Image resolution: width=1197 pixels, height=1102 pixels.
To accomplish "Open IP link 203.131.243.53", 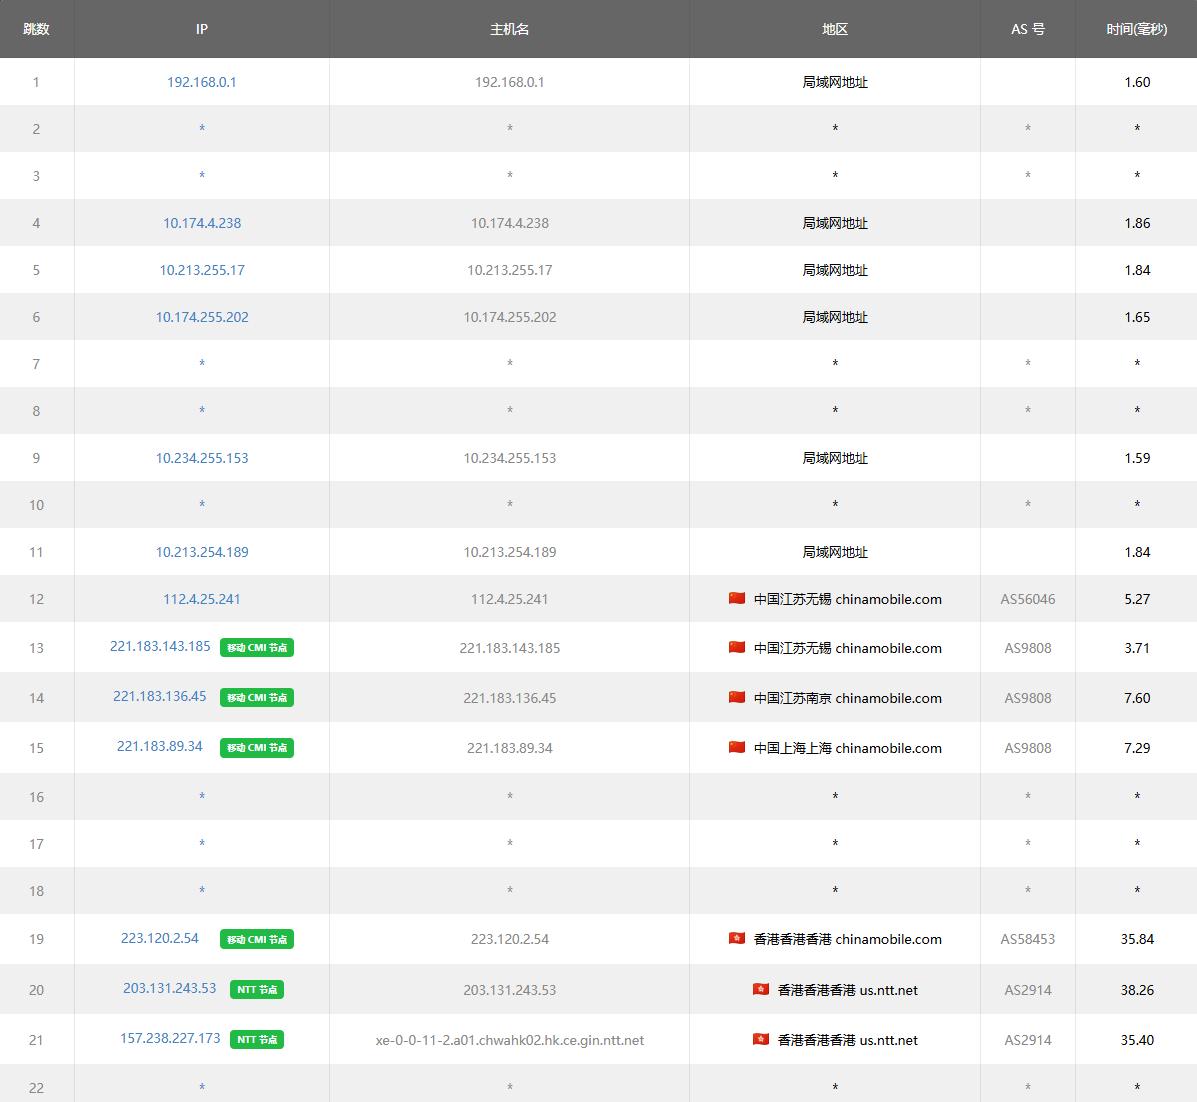I will [x=169, y=988].
